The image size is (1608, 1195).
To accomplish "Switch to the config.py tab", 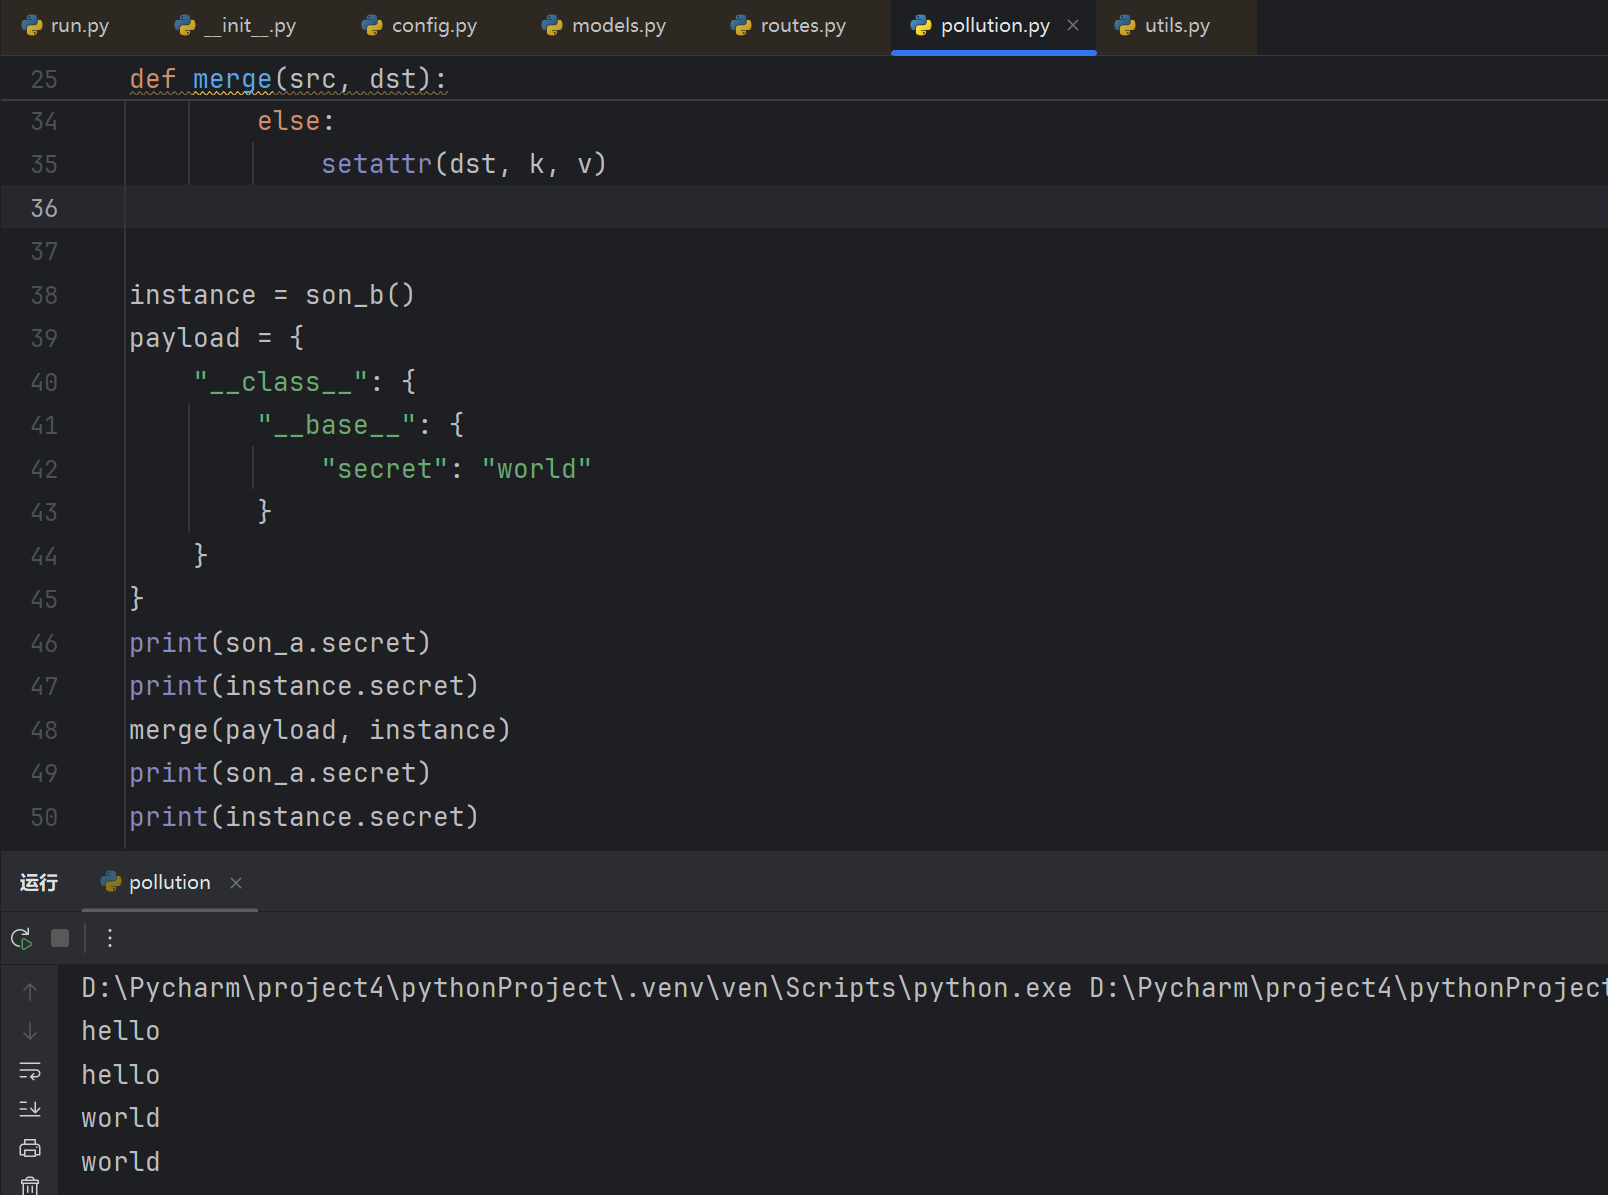I will (x=420, y=26).
